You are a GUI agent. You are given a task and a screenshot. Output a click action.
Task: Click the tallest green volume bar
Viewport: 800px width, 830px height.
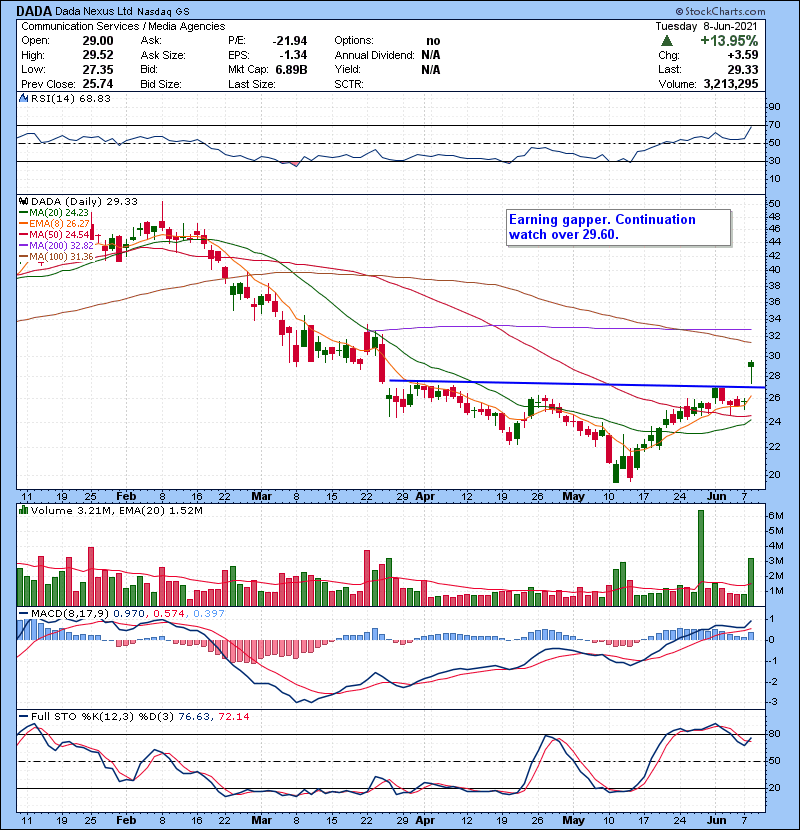click(x=700, y=558)
